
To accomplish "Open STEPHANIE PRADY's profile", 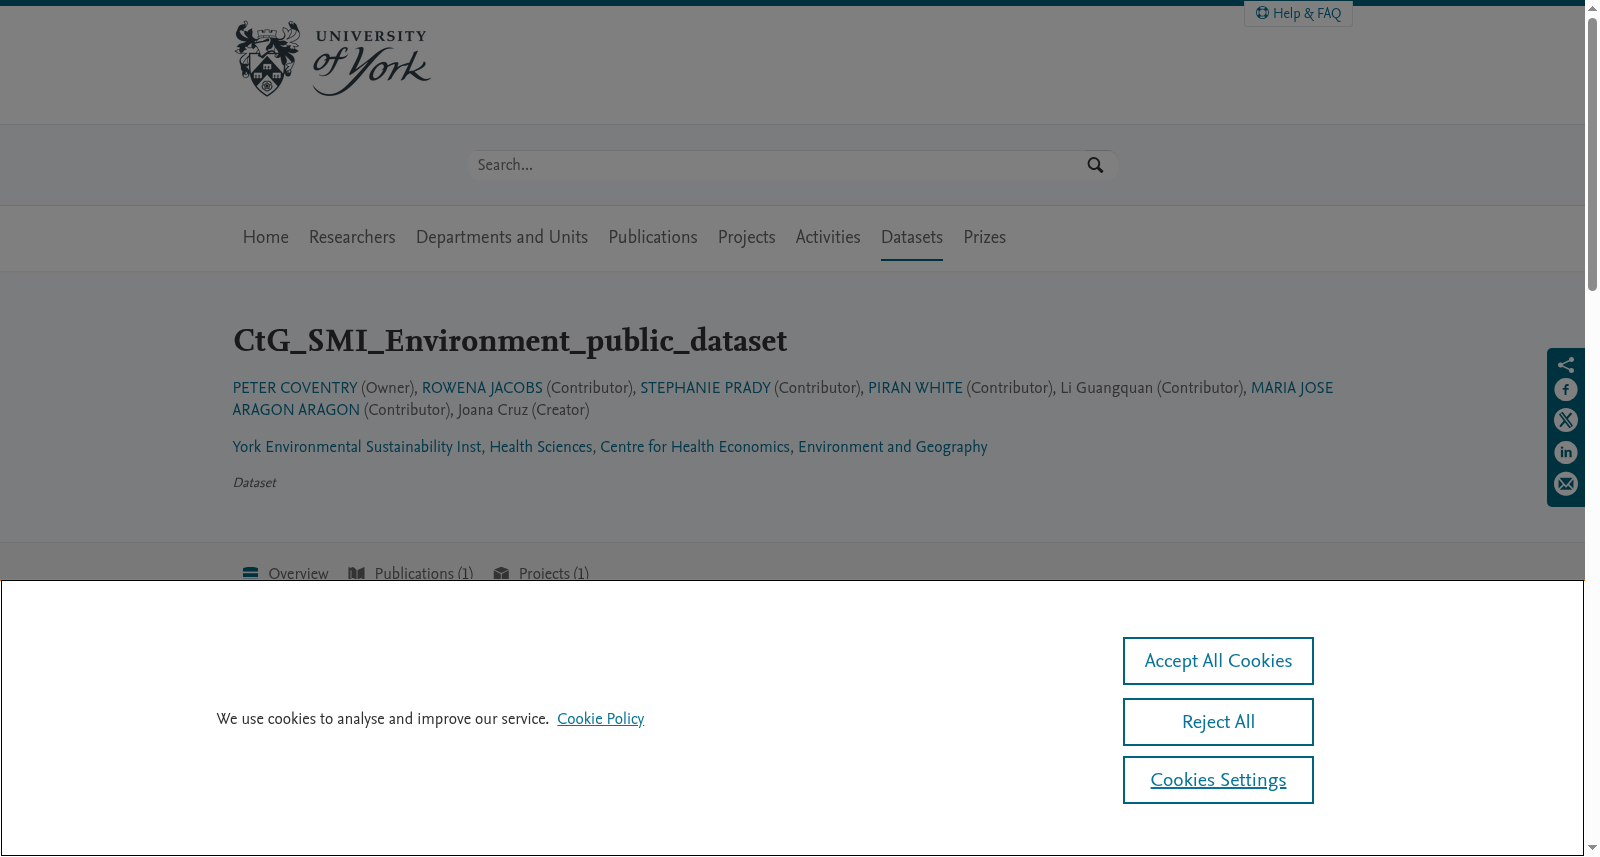I will (706, 388).
